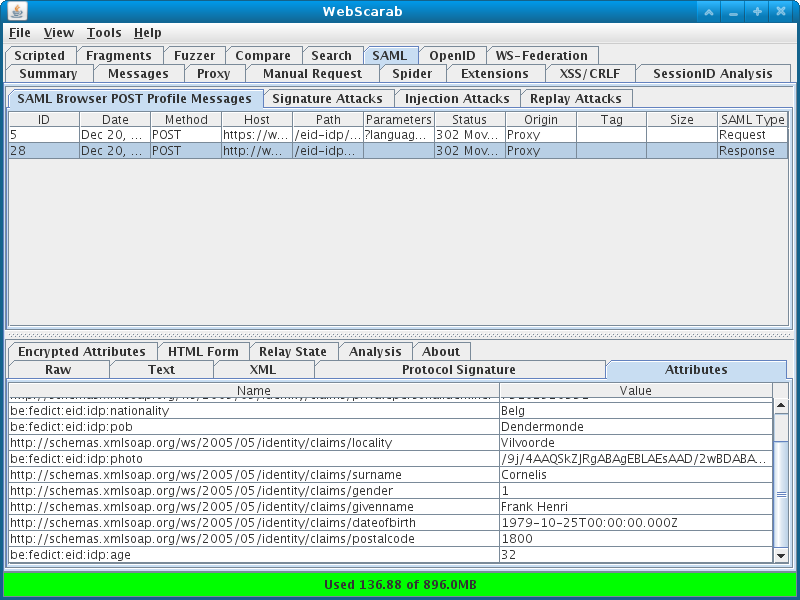Open the View menu
The height and width of the screenshot is (600, 800).
pos(59,33)
